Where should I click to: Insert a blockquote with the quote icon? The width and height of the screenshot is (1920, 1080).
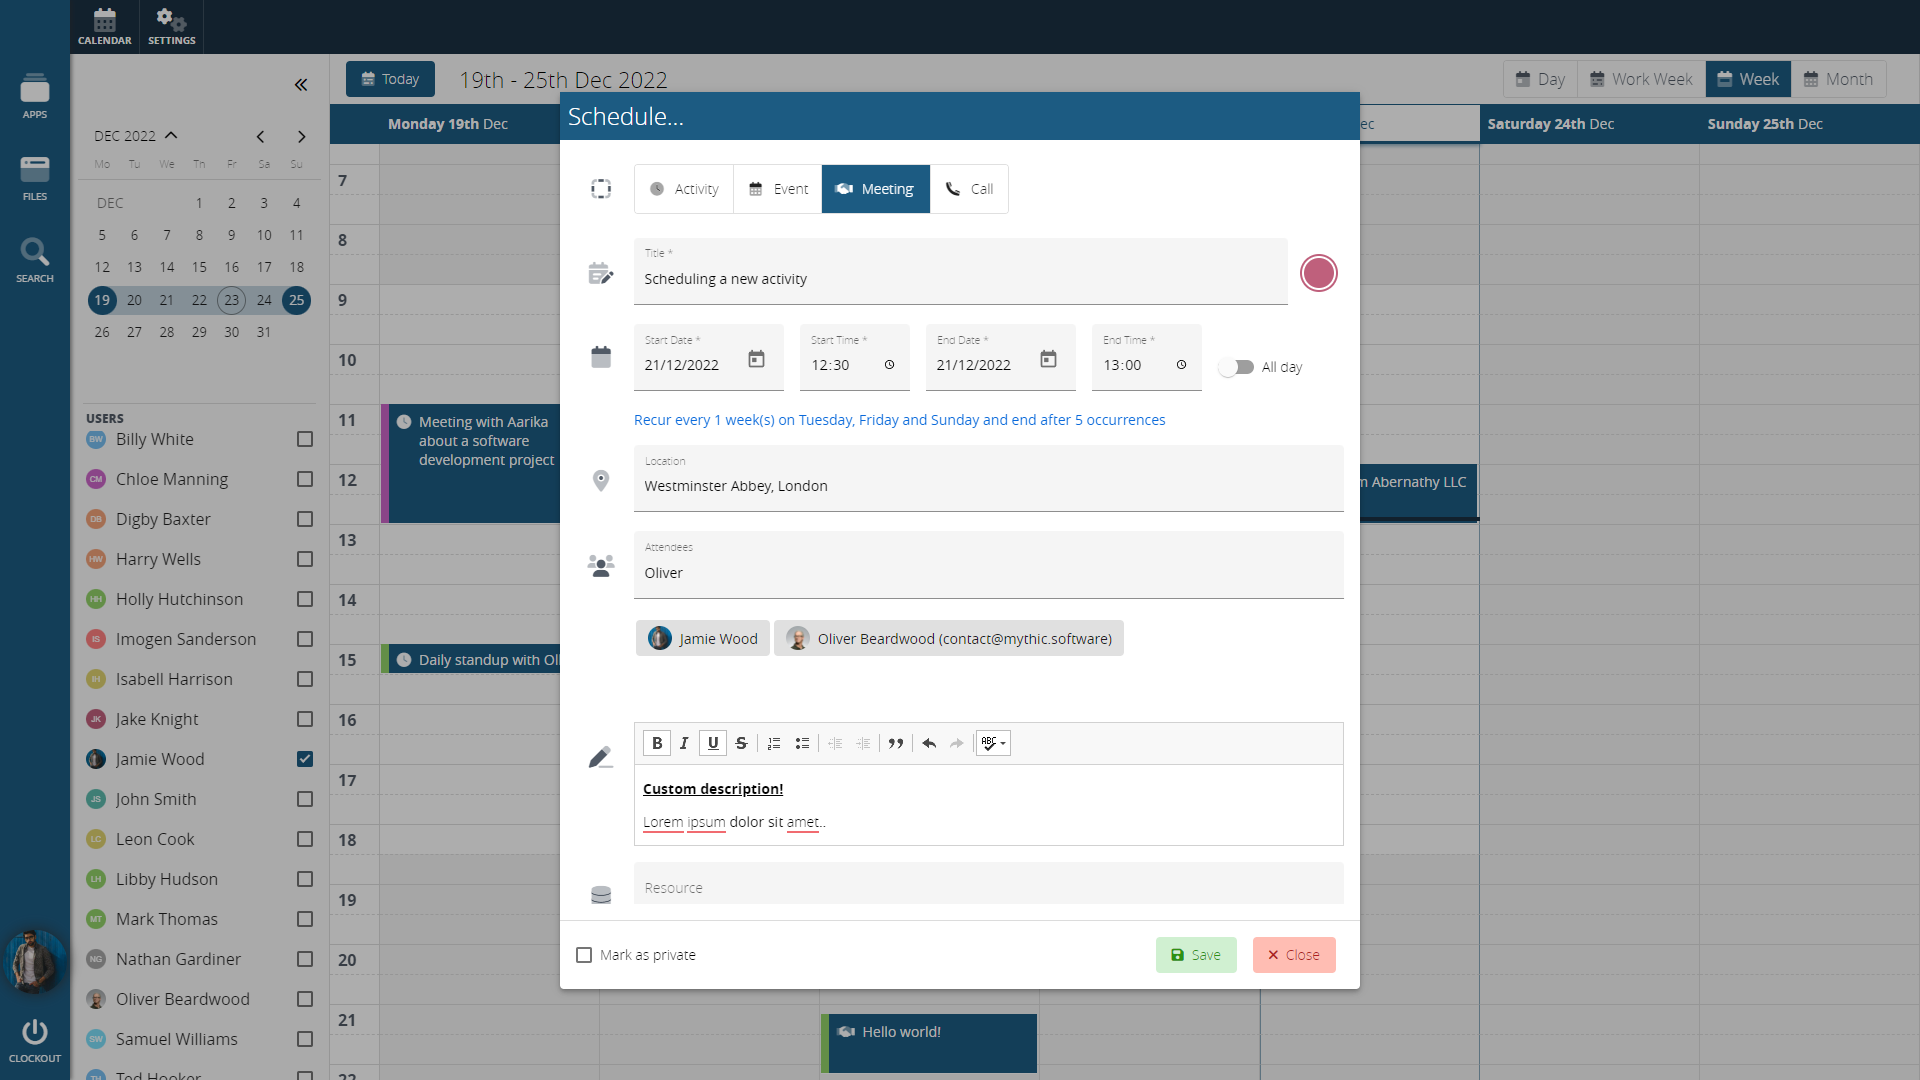point(896,743)
